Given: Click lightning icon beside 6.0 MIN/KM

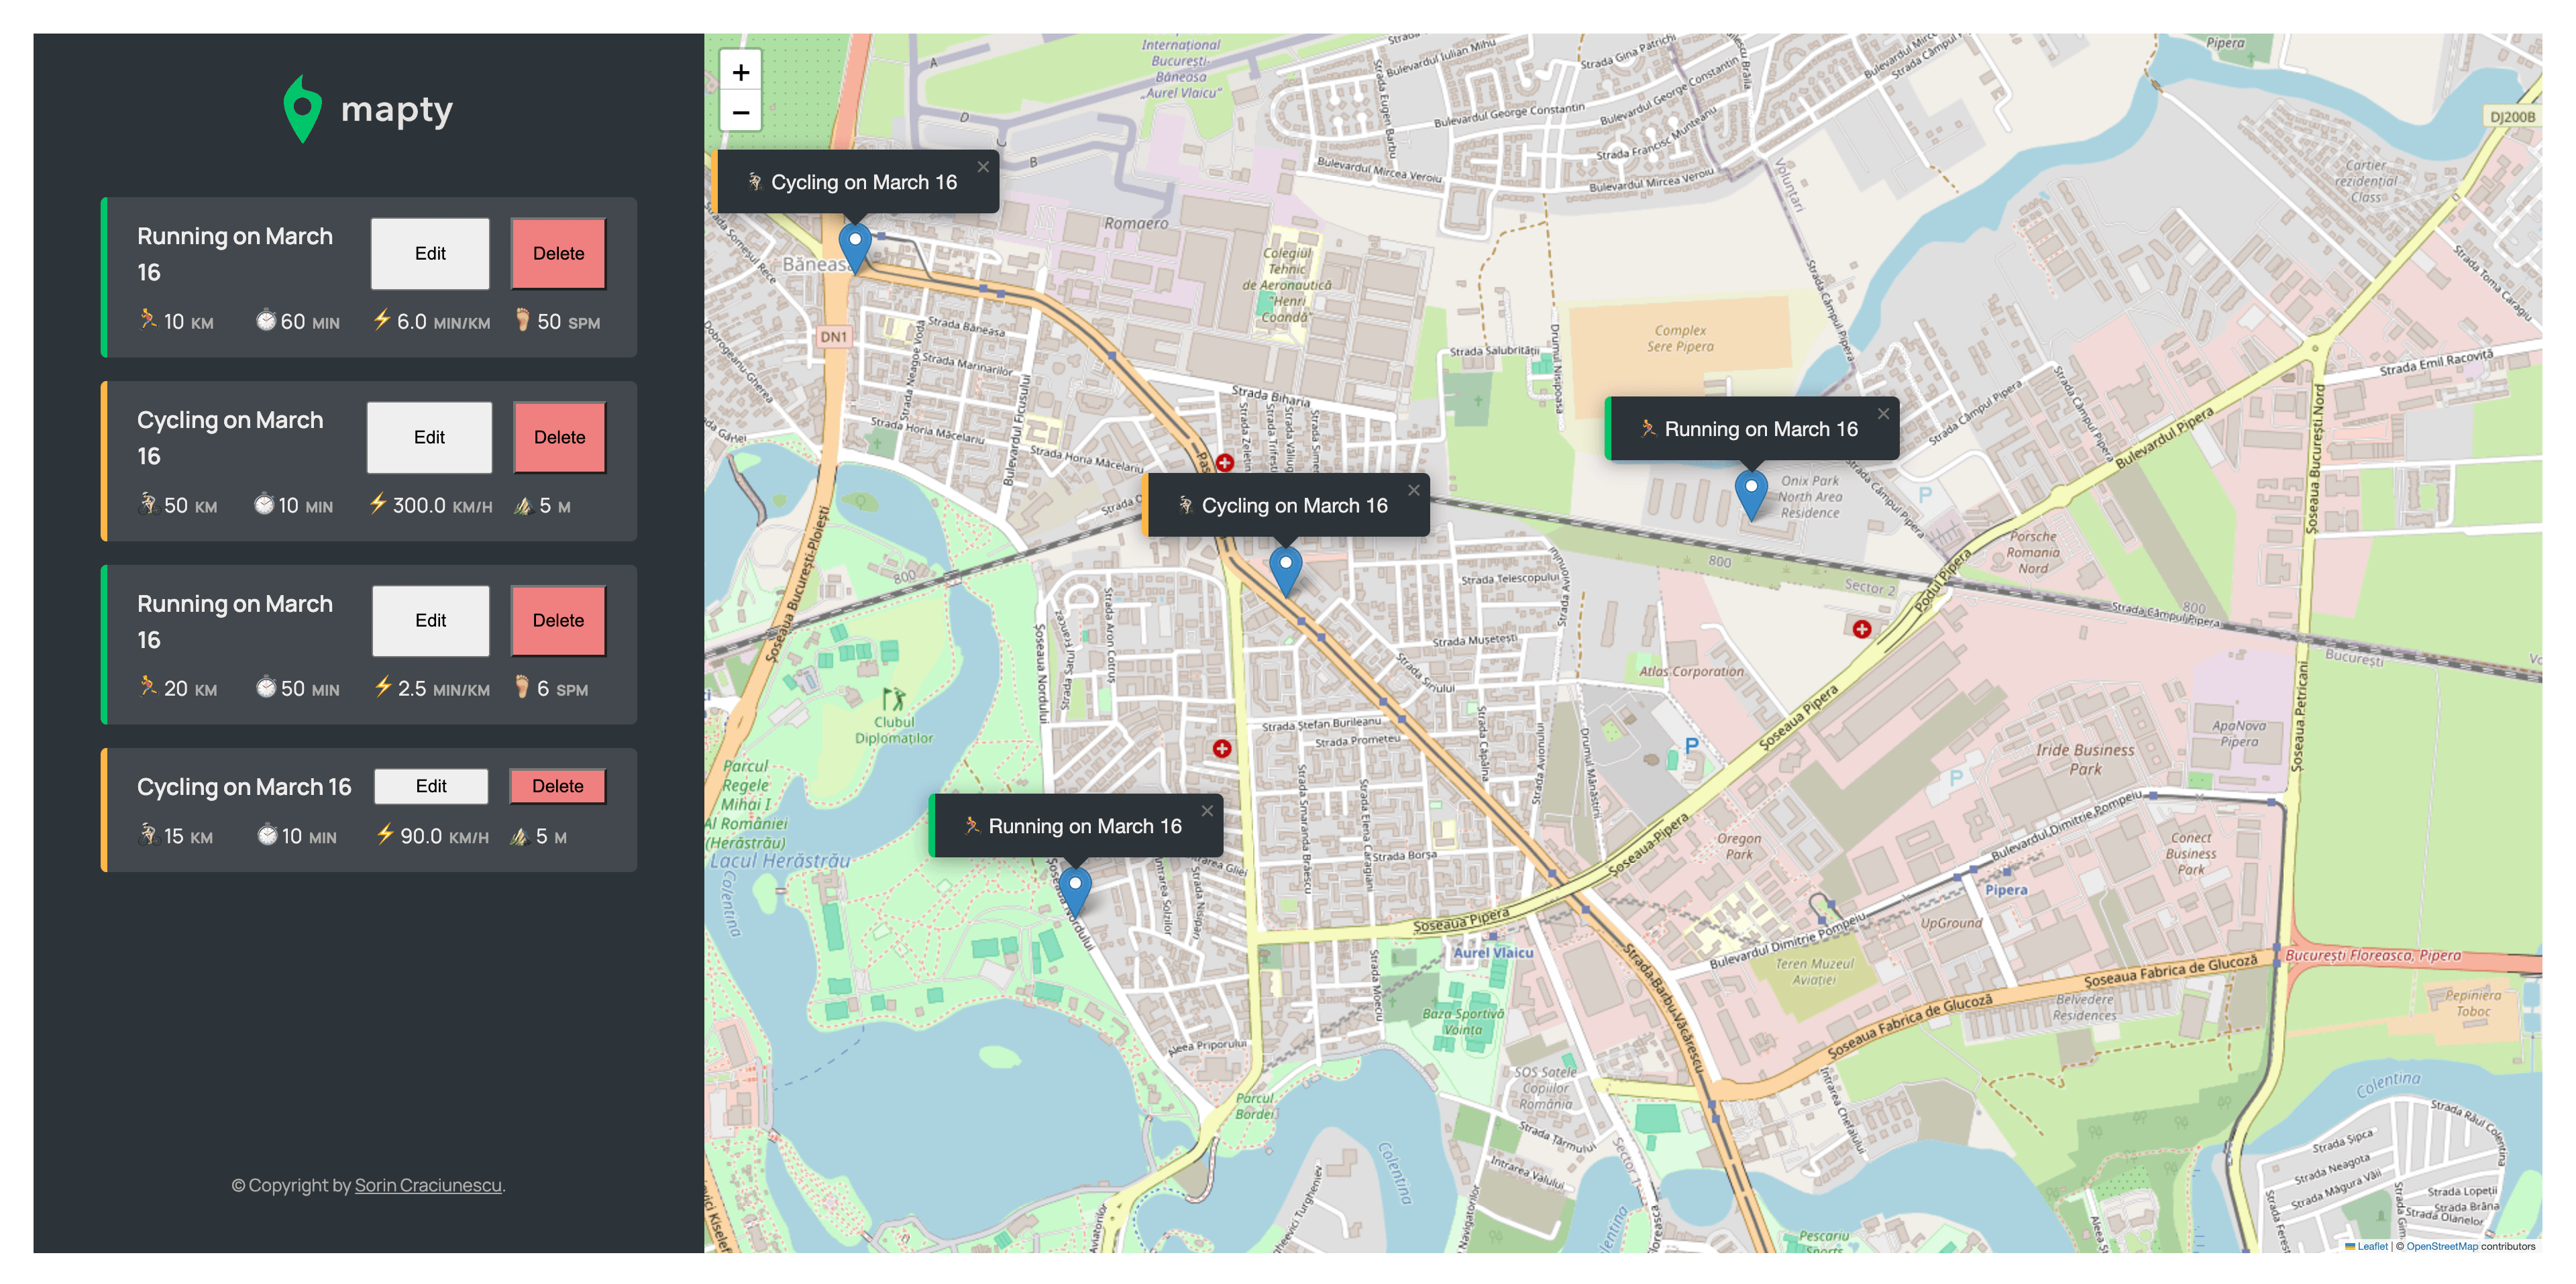Looking at the screenshot, I should coord(381,320).
